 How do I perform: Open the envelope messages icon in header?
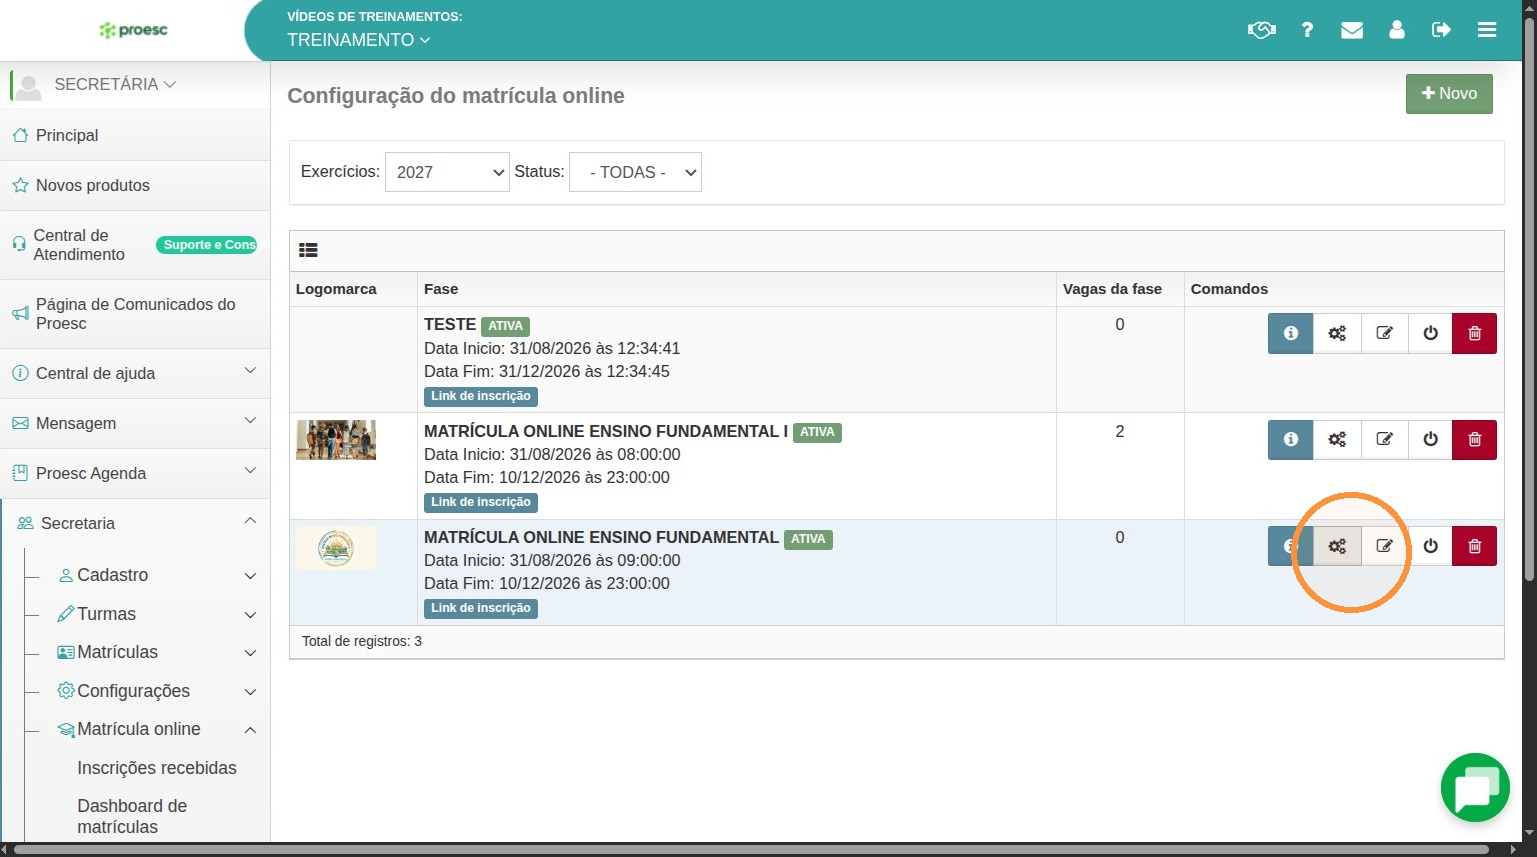pyautogui.click(x=1352, y=30)
